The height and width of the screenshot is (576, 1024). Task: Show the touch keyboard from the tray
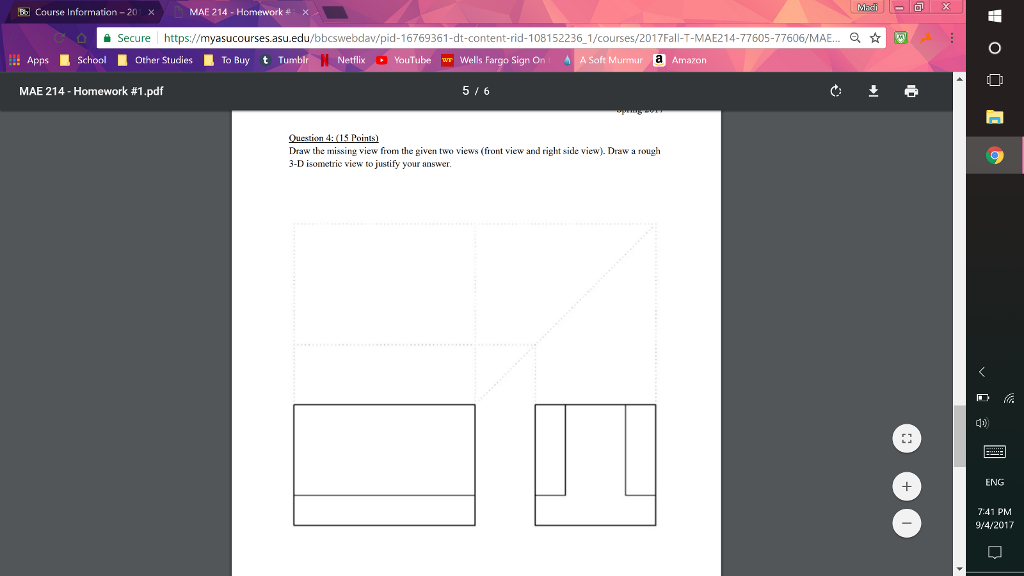994,451
